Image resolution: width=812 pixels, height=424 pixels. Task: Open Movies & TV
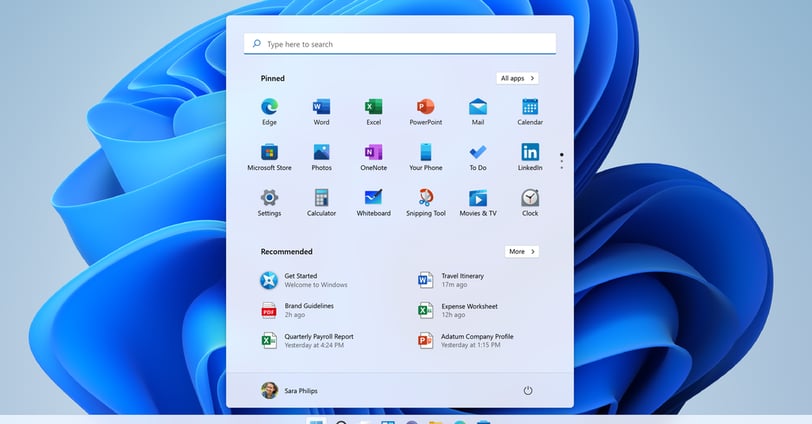click(x=477, y=202)
